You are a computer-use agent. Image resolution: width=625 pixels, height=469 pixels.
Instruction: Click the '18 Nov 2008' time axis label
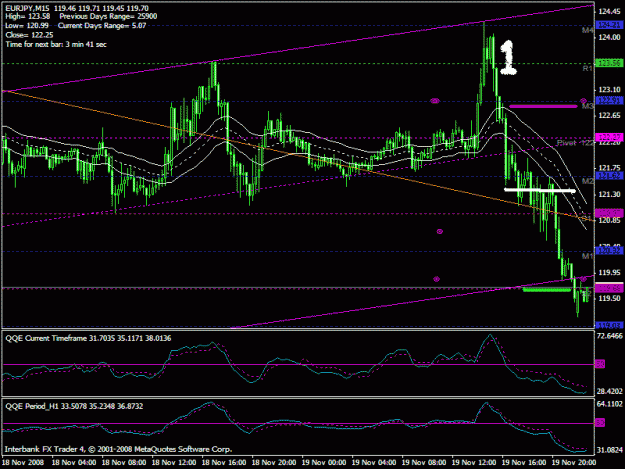tap(23, 463)
